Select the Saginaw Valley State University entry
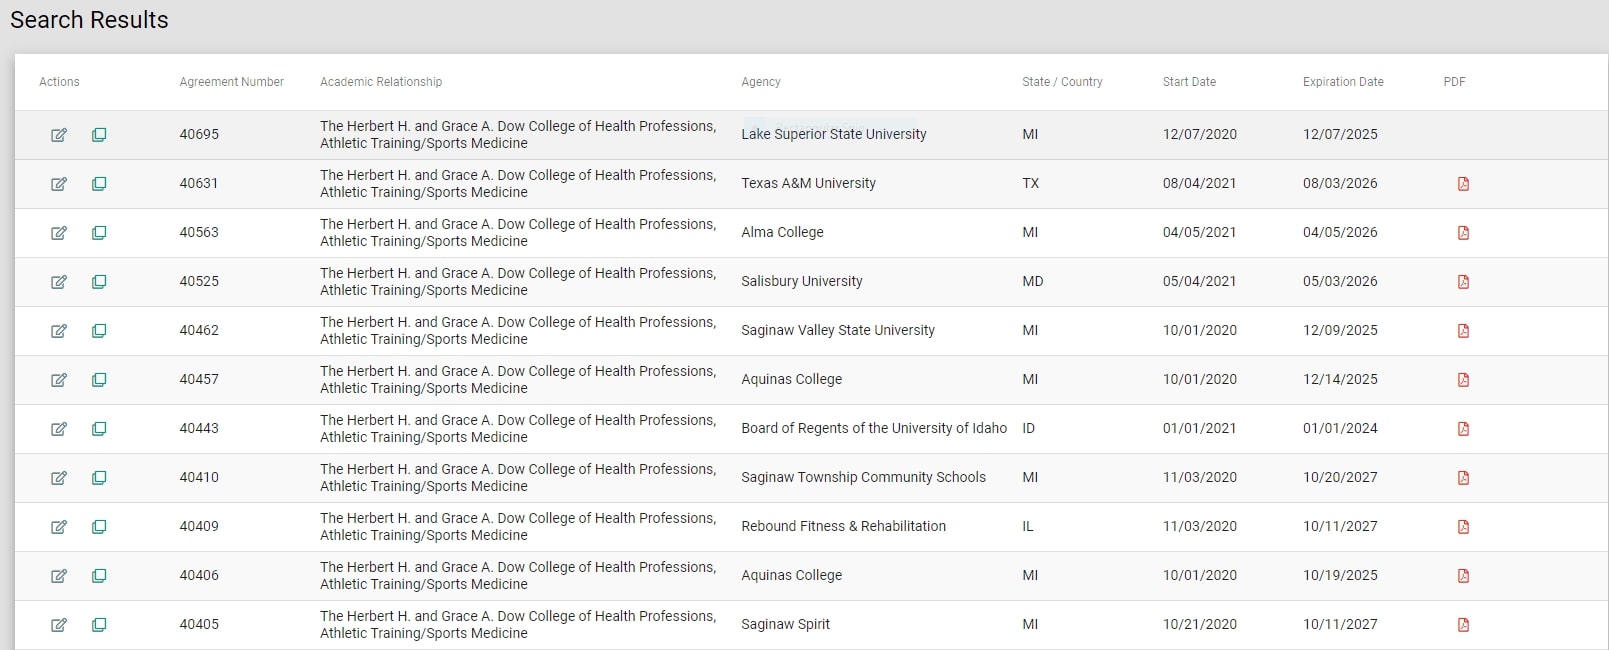The width and height of the screenshot is (1609, 650). click(x=837, y=330)
